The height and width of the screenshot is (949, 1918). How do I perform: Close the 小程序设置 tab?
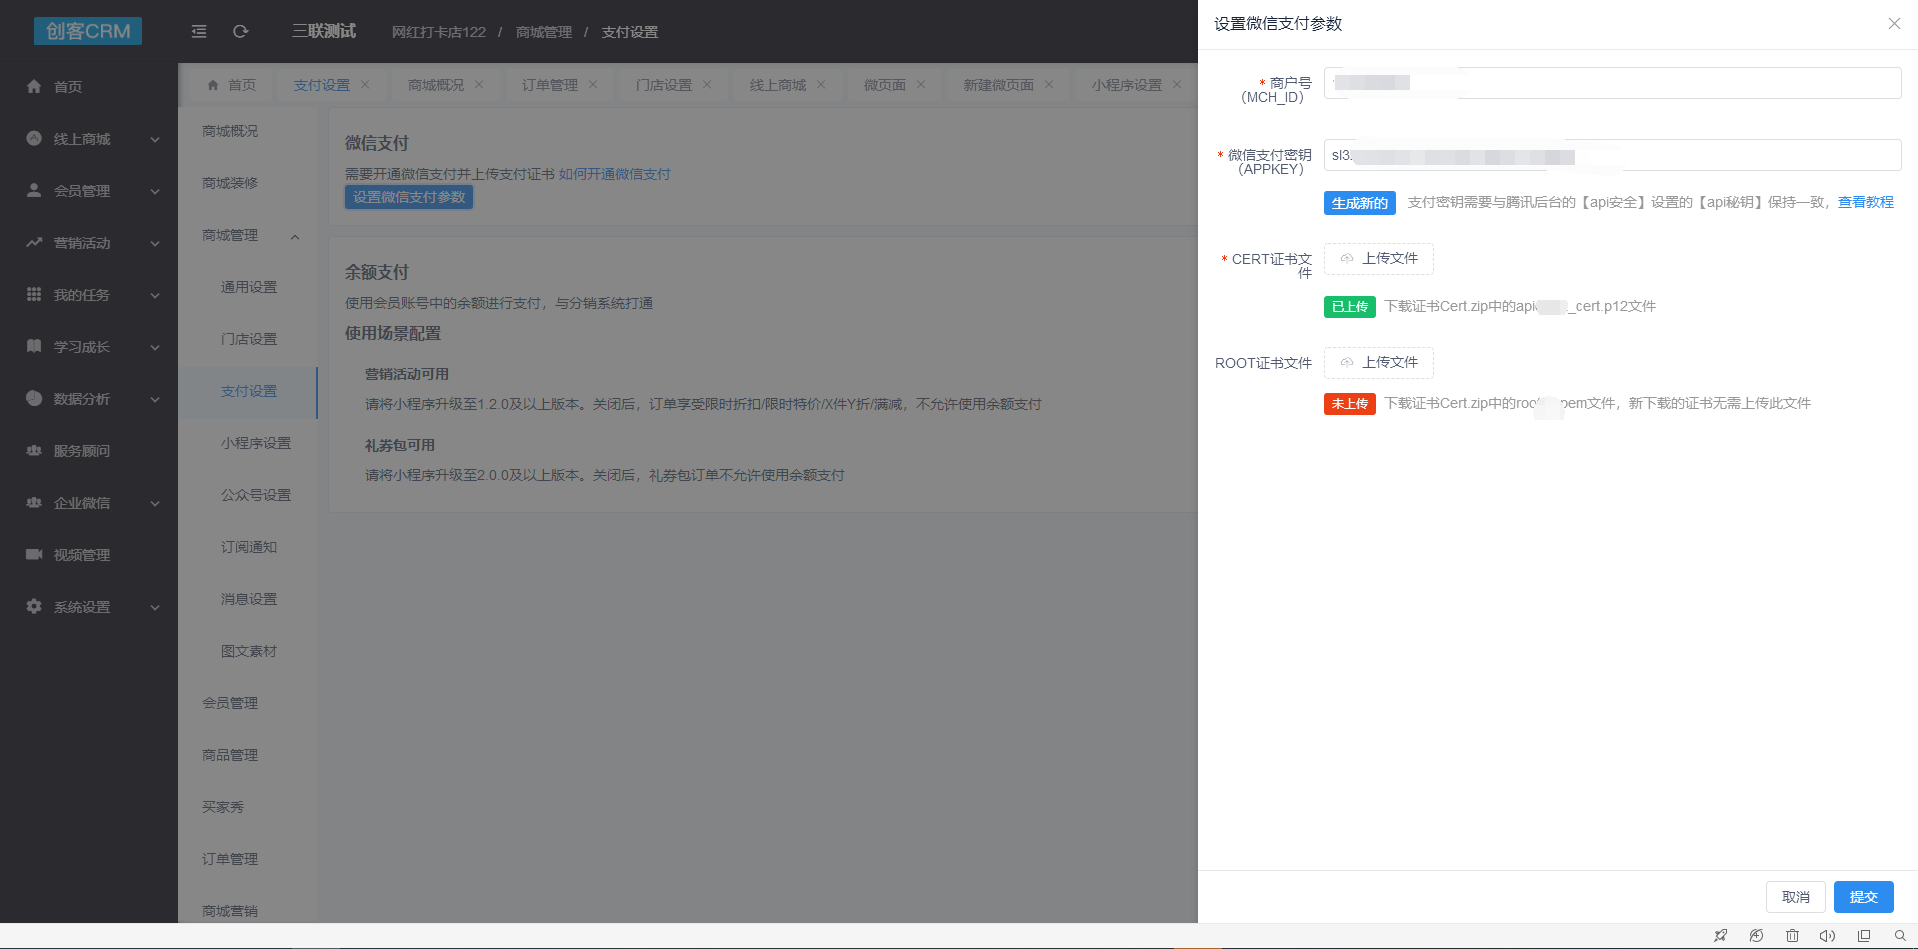1177,85
